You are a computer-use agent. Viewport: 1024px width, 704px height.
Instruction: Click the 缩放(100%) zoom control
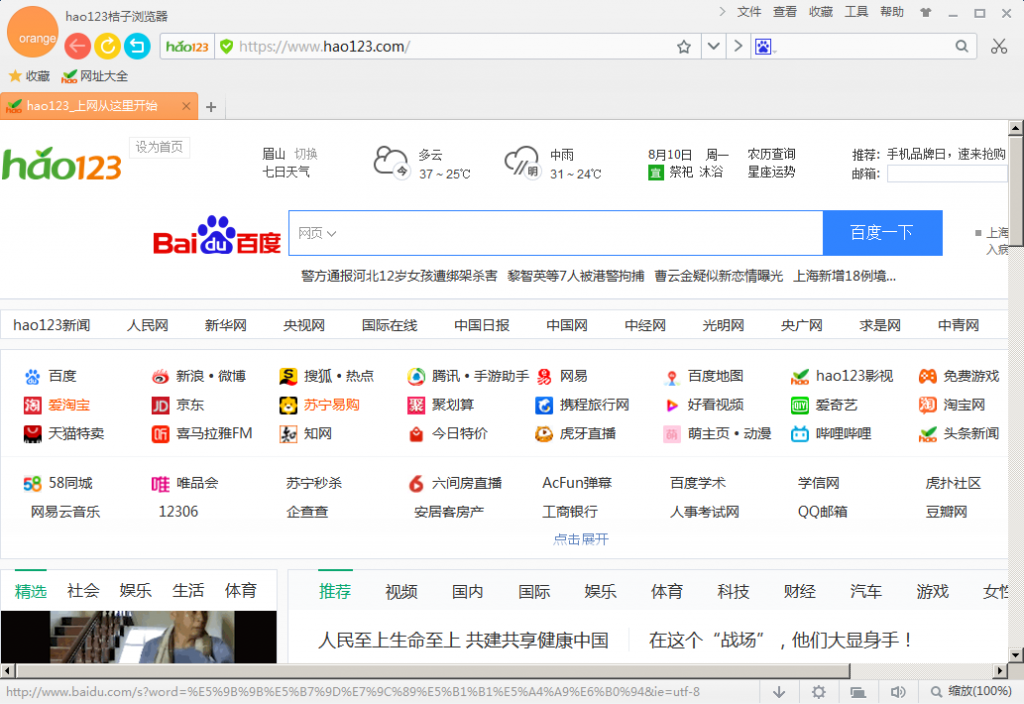coord(973,692)
